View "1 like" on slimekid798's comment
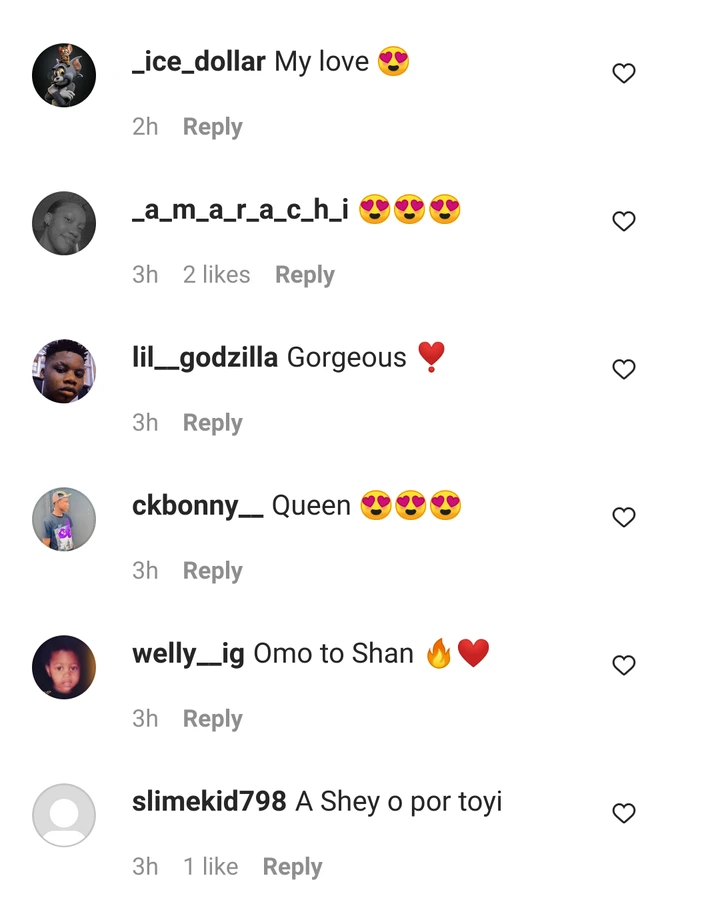 point(210,866)
